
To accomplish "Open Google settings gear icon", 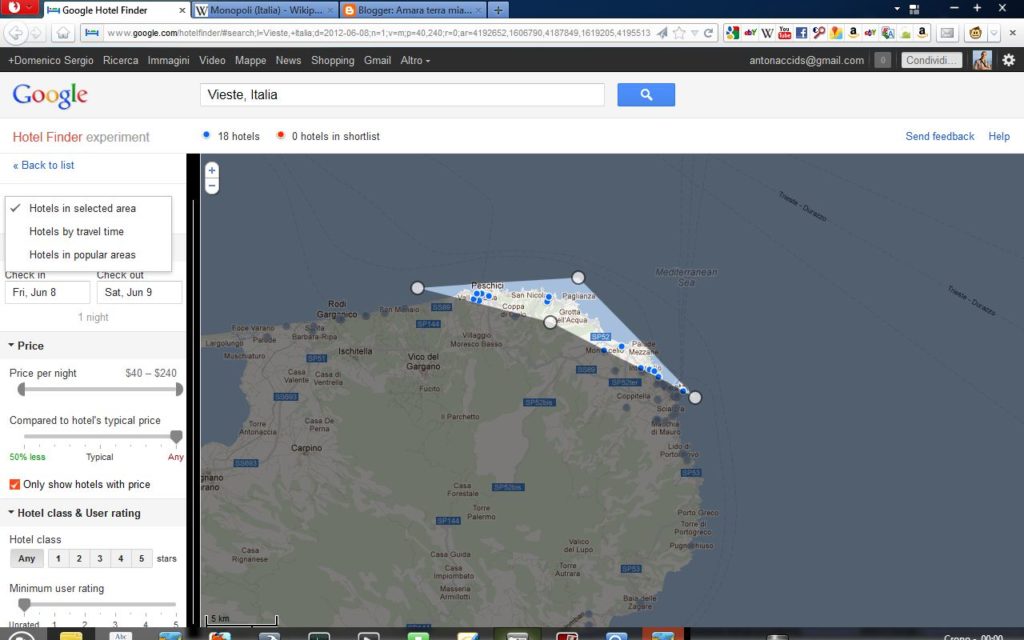I will pyautogui.click(x=1008, y=60).
